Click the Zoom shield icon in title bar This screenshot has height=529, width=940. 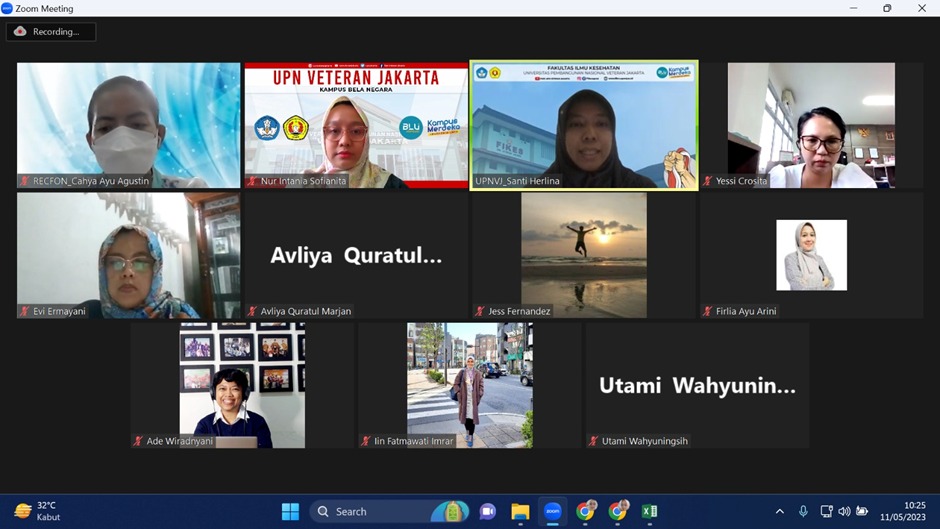click(x=7, y=8)
